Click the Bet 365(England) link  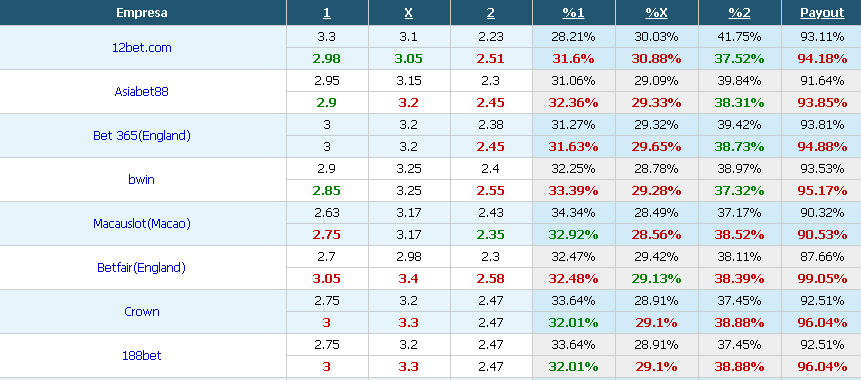[x=142, y=136]
